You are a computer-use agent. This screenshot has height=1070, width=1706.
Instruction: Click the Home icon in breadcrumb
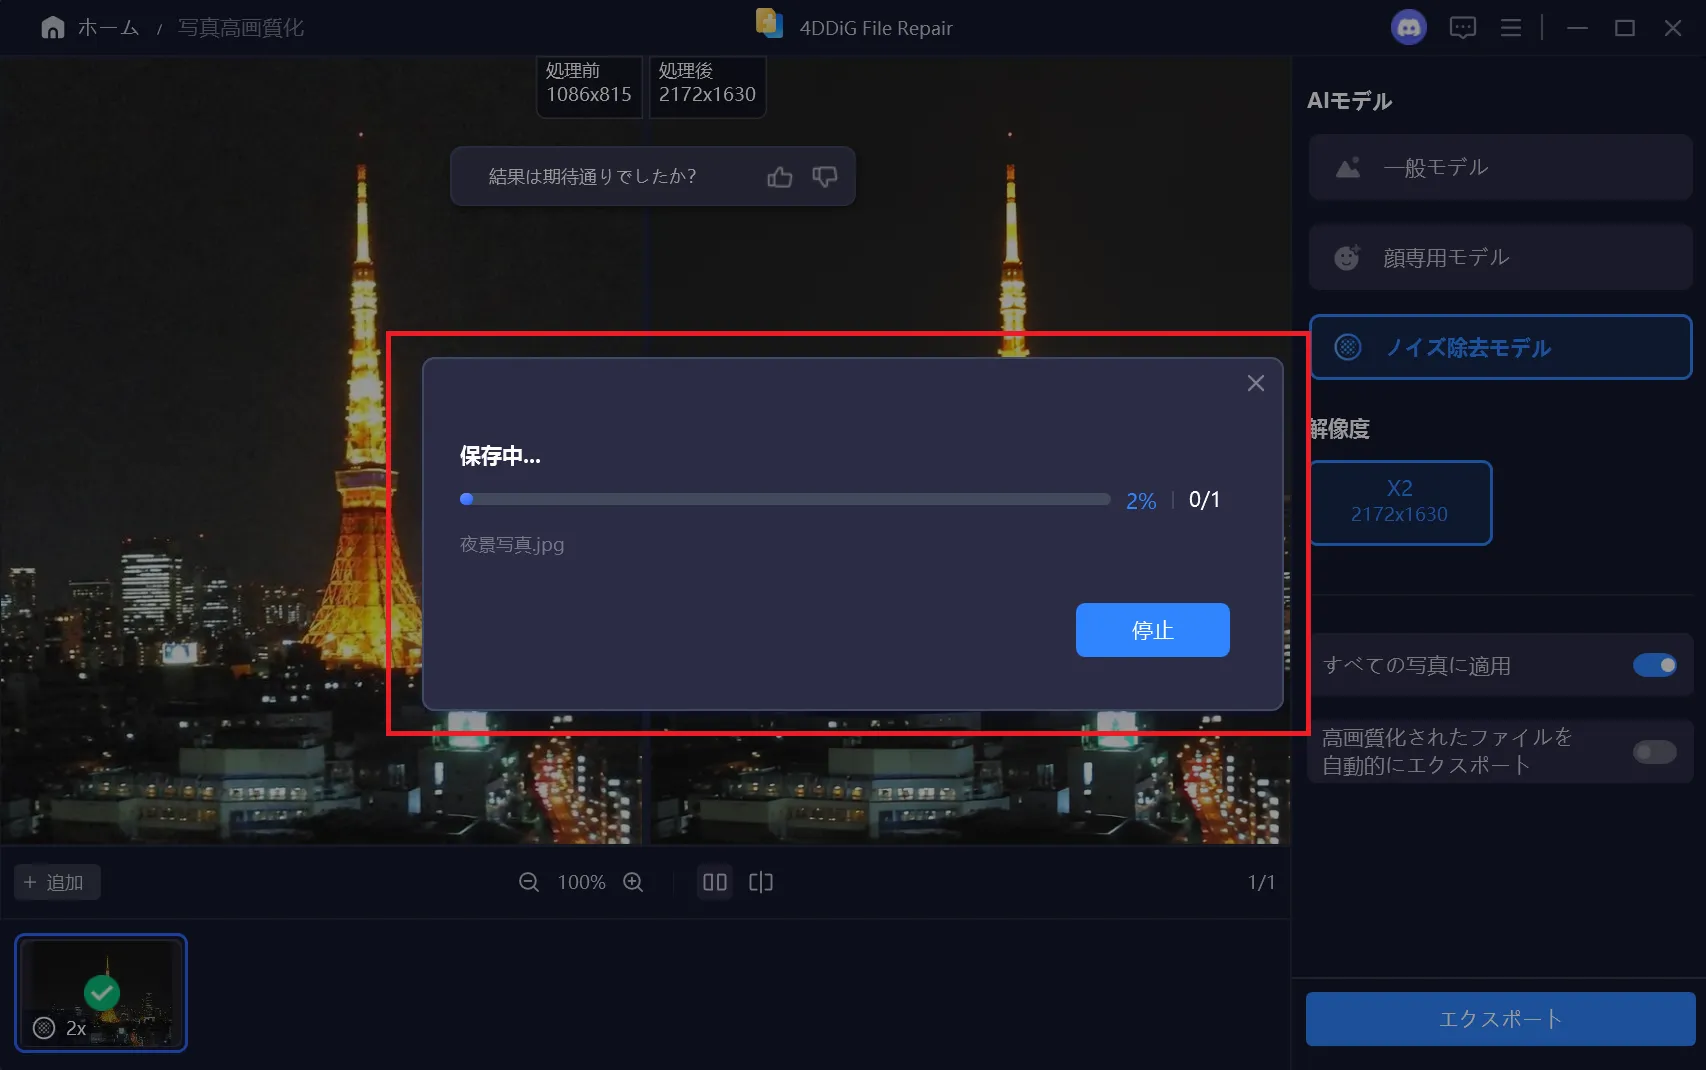[x=52, y=28]
